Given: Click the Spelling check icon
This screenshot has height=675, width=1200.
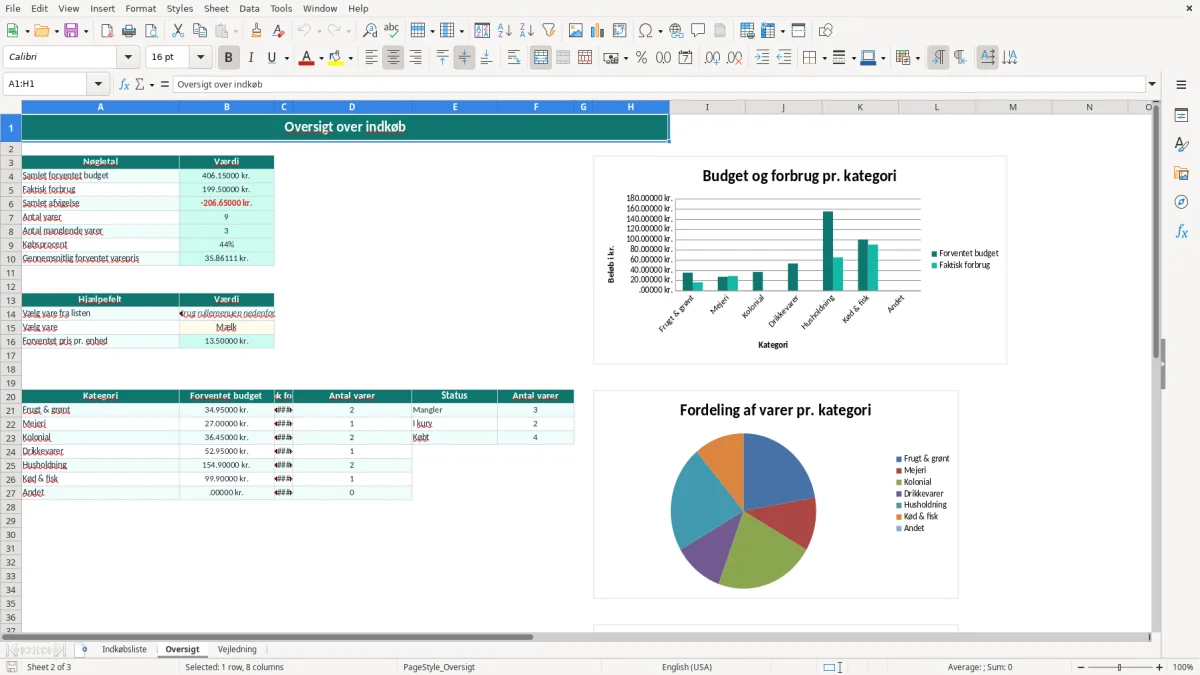Looking at the screenshot, I should [x=392, y=31].
